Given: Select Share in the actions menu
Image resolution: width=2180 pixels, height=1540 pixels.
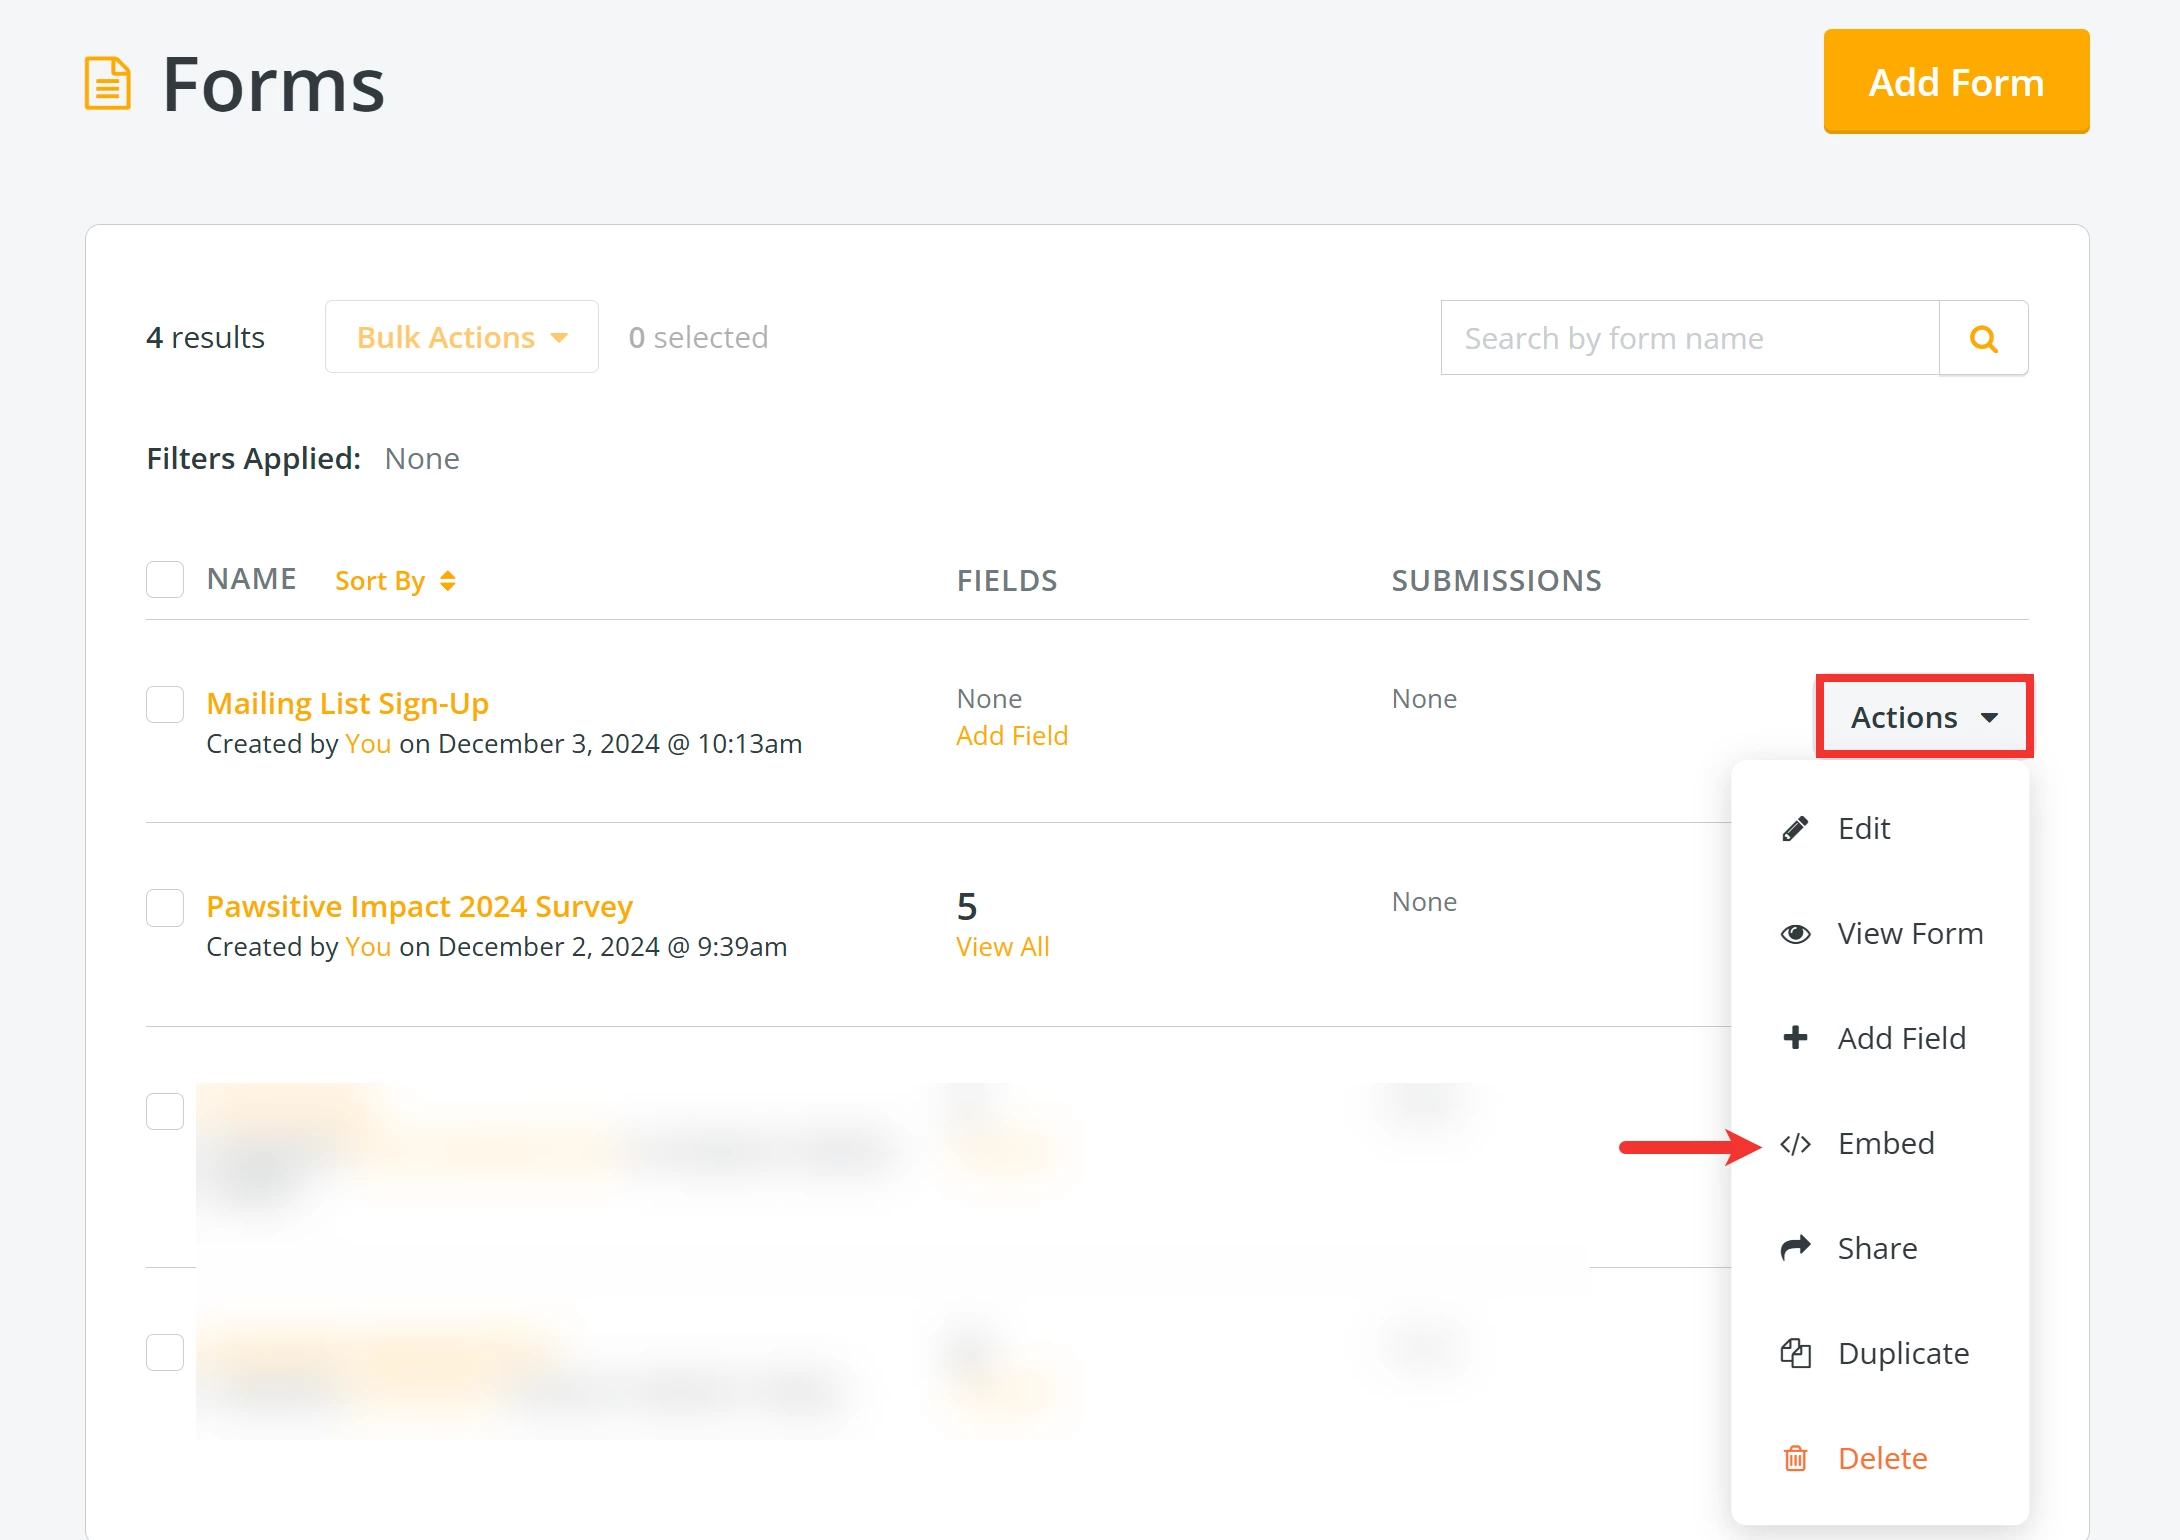Looking at the screenshot, I should pyautogui.click(x=1877, y=1248).
